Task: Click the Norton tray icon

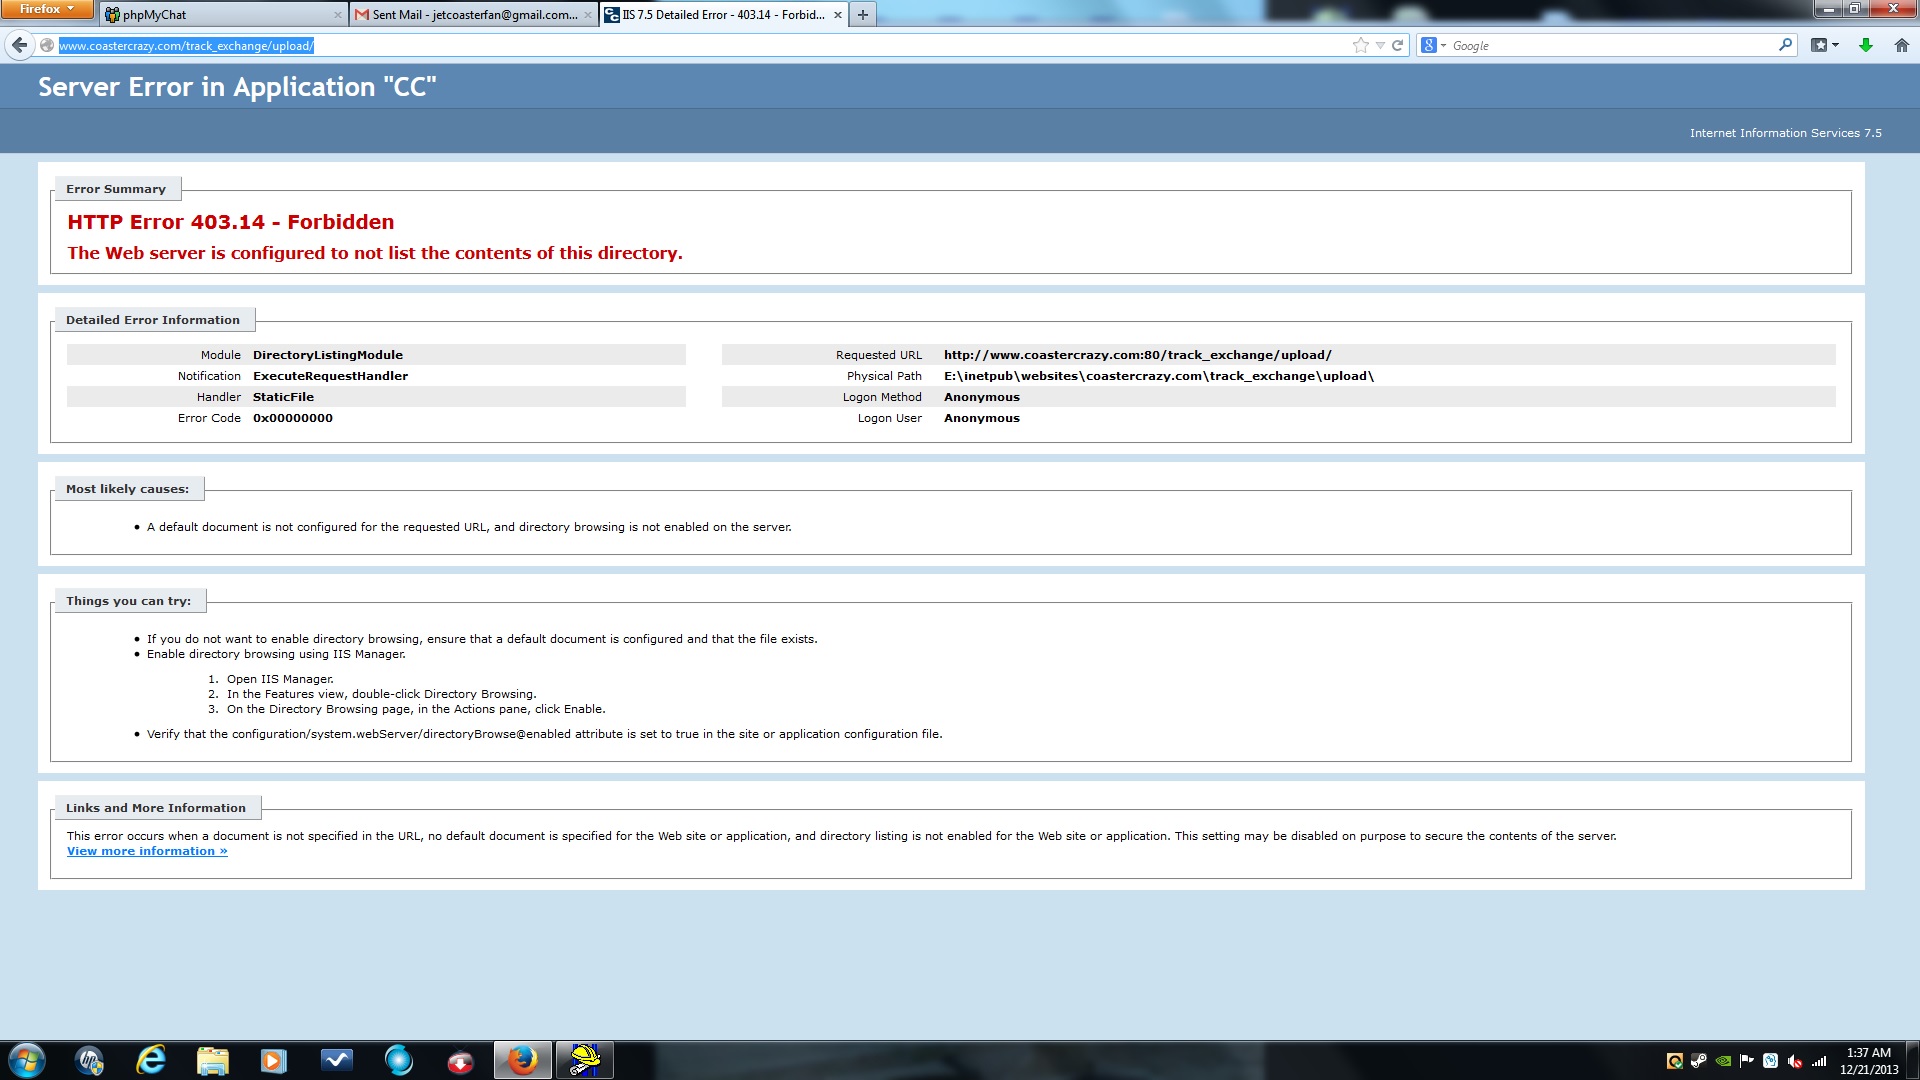Action: click(1674, 1061)
